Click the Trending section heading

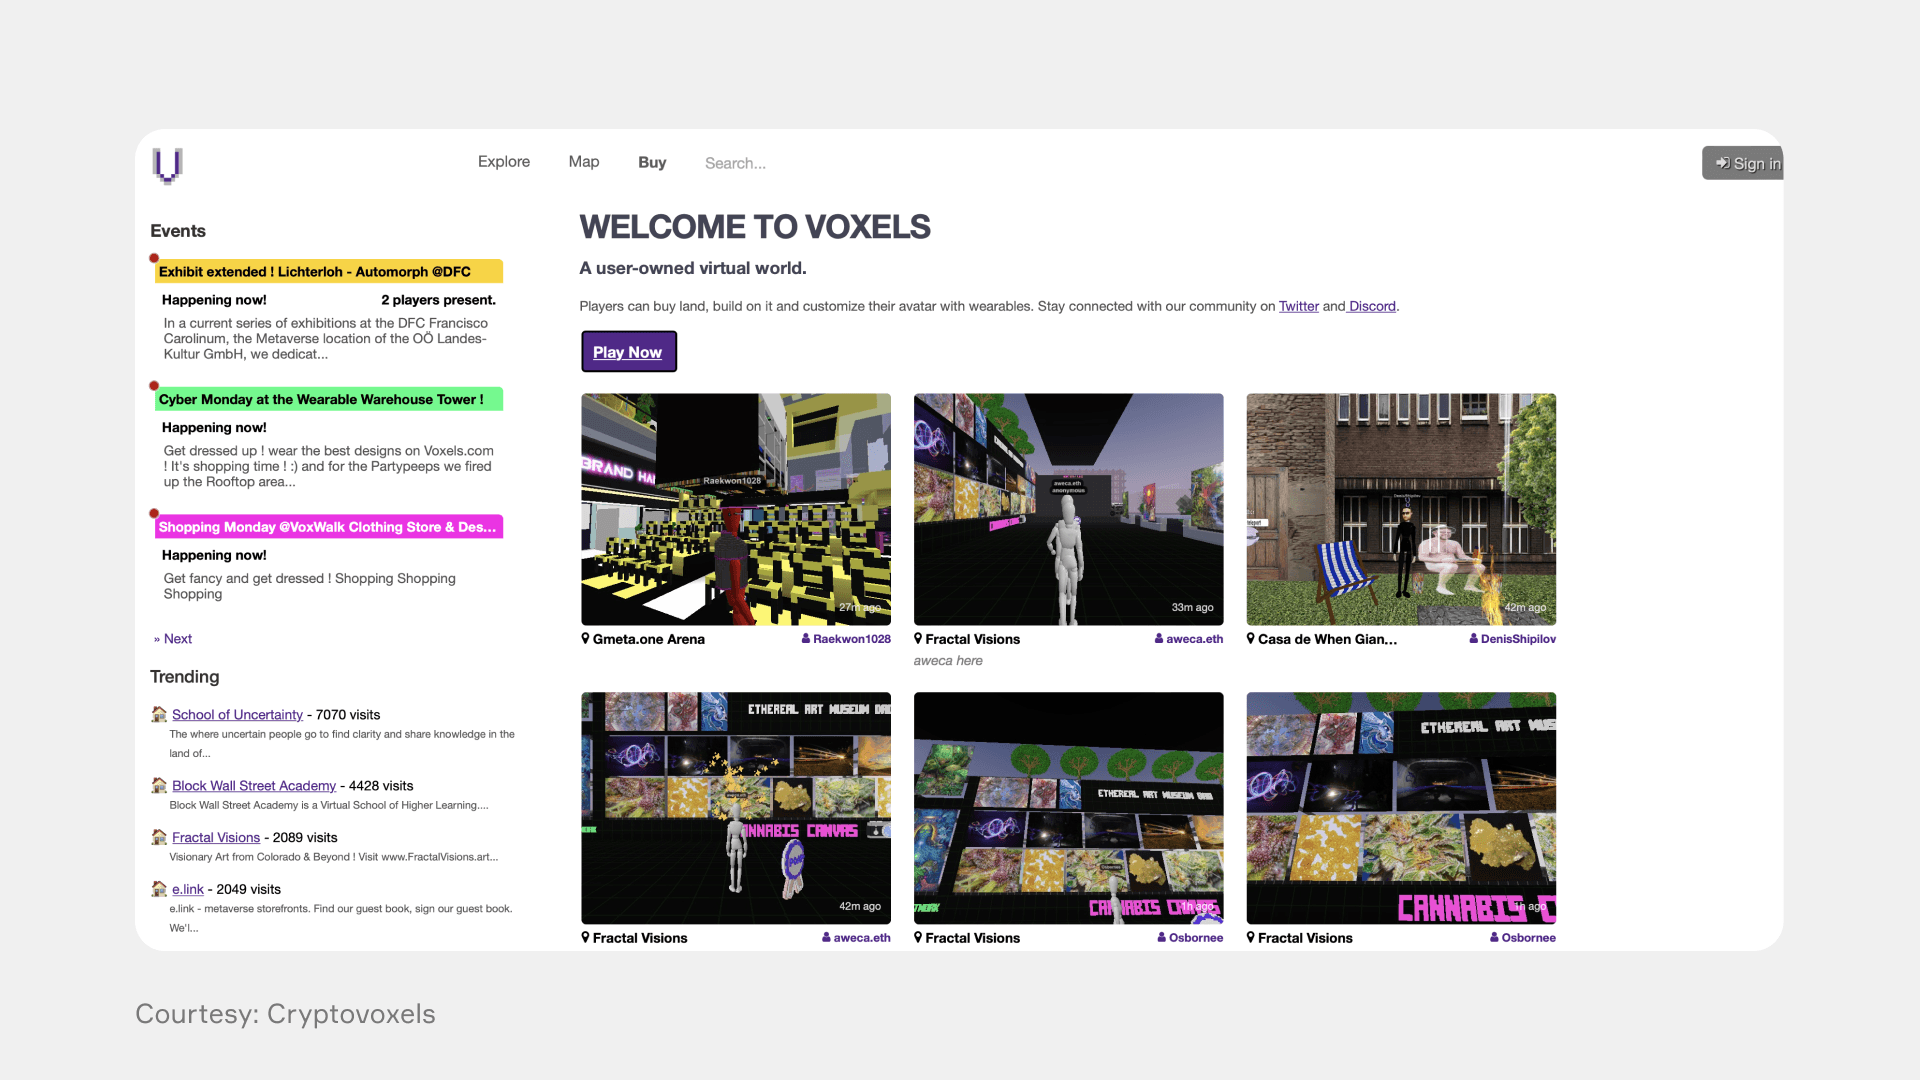coord(185,677)
